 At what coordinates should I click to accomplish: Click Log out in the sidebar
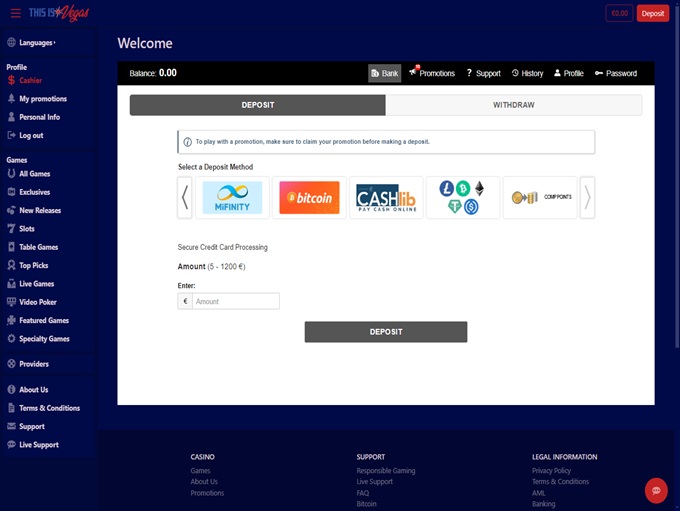(30, 135)
